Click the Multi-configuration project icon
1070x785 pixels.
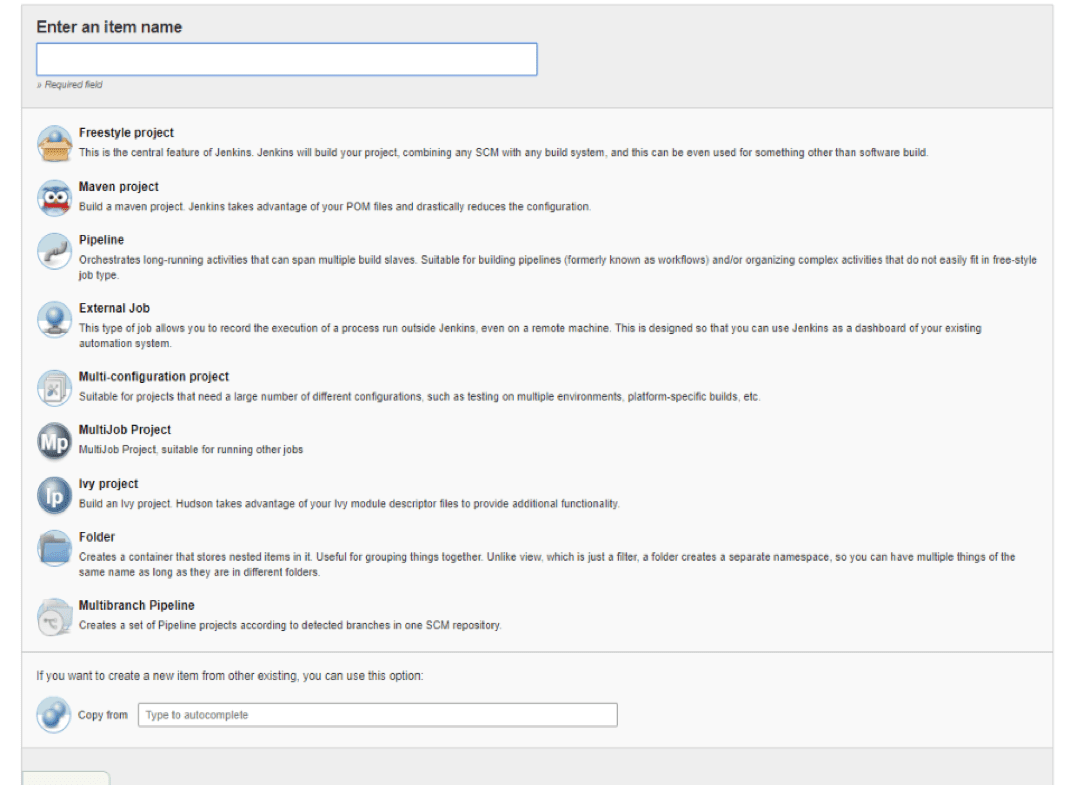(54, 385)
